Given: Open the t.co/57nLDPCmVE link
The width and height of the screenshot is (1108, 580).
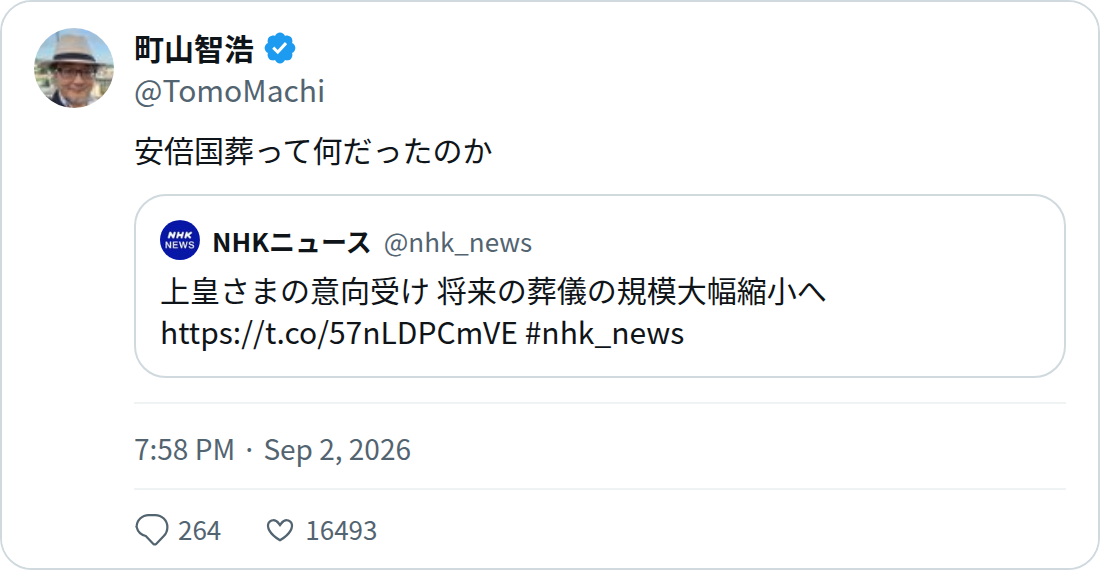Looking at the screenshot, I should (x=339, y=333).
